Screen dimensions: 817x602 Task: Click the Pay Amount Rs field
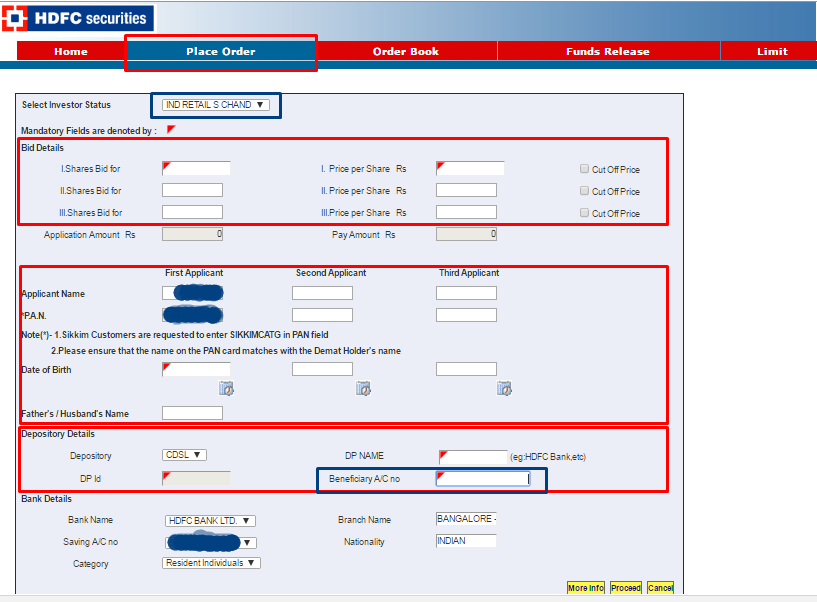pos(466,234)
